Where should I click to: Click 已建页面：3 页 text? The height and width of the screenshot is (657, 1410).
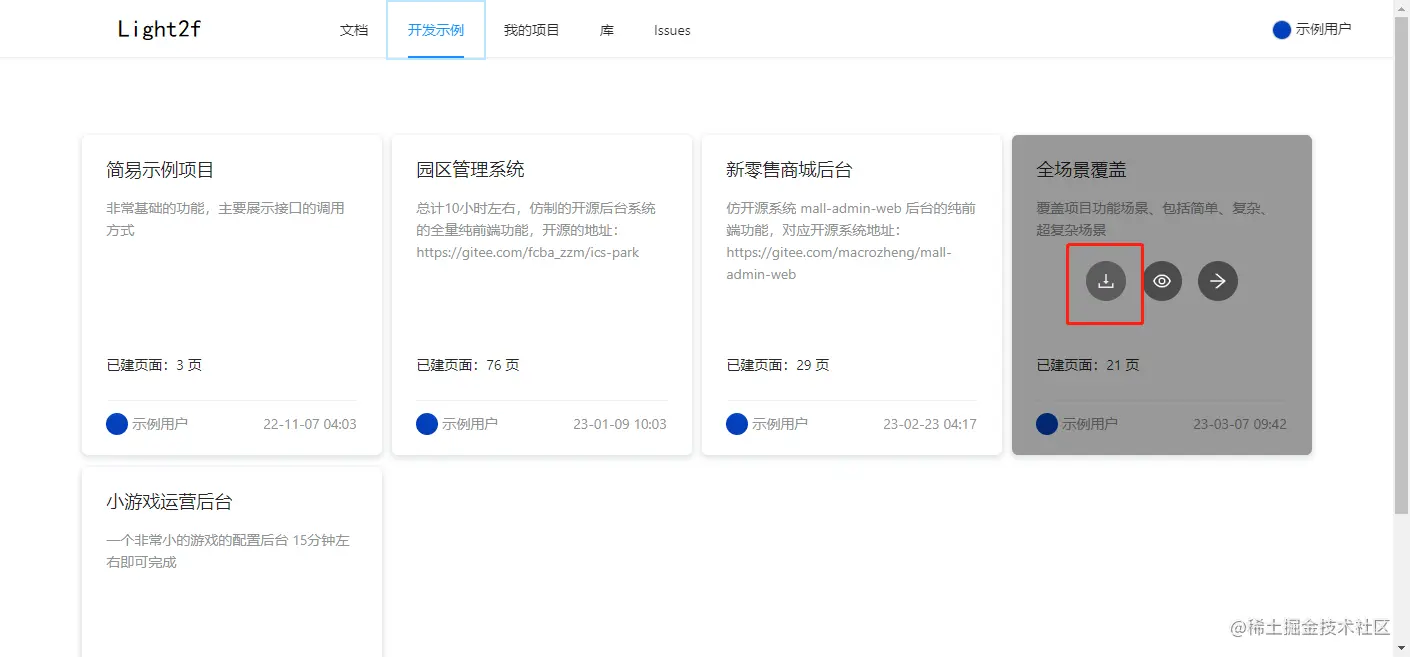click(x=154, y=365)
